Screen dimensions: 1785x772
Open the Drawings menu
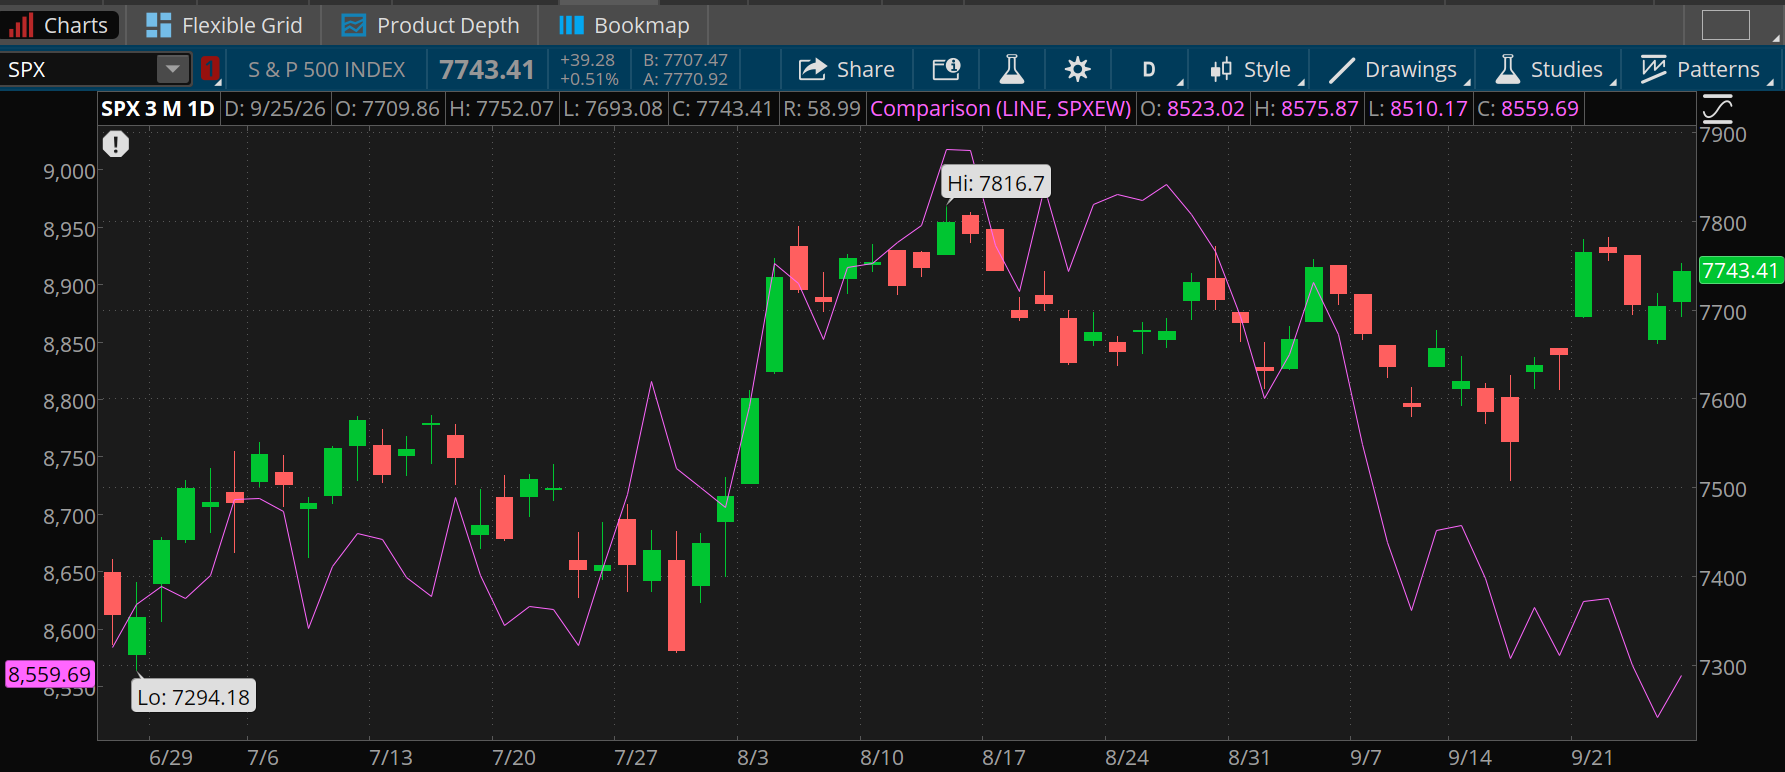click(x=1394, y=69)
